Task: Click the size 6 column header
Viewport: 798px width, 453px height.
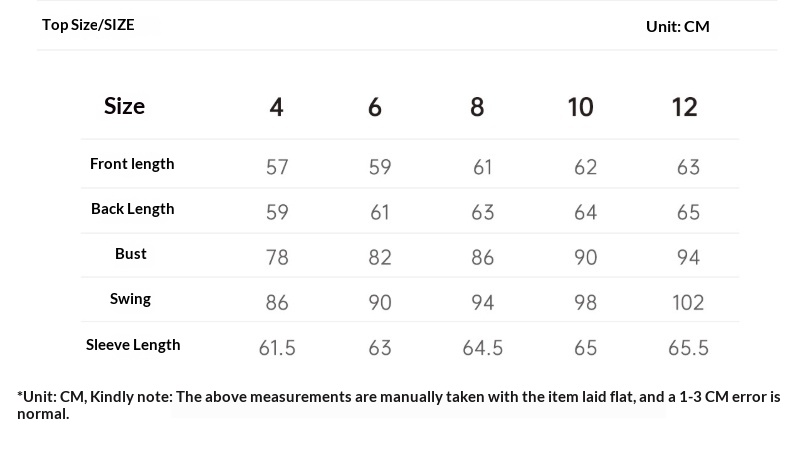Action: [375, 107]
